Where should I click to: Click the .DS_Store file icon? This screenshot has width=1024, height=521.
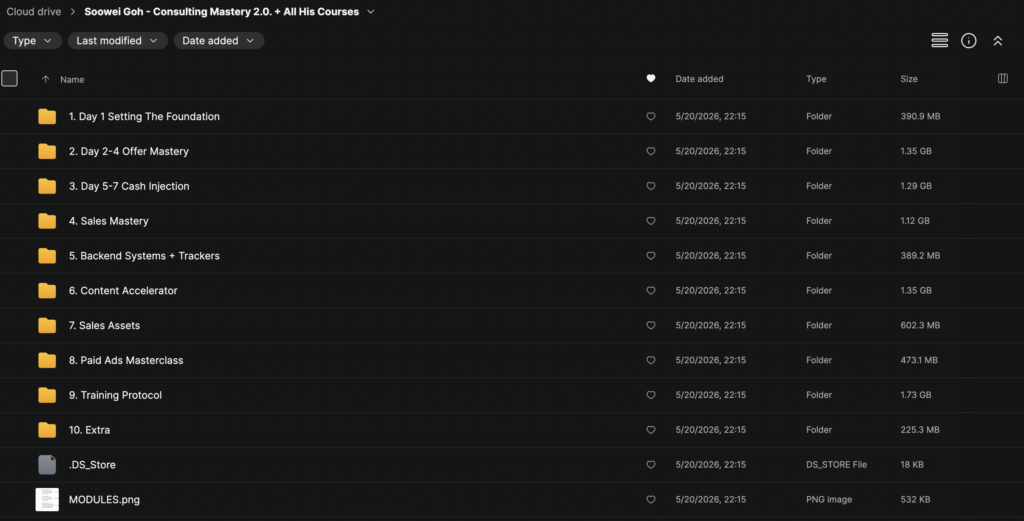click(x=47, y=465)
